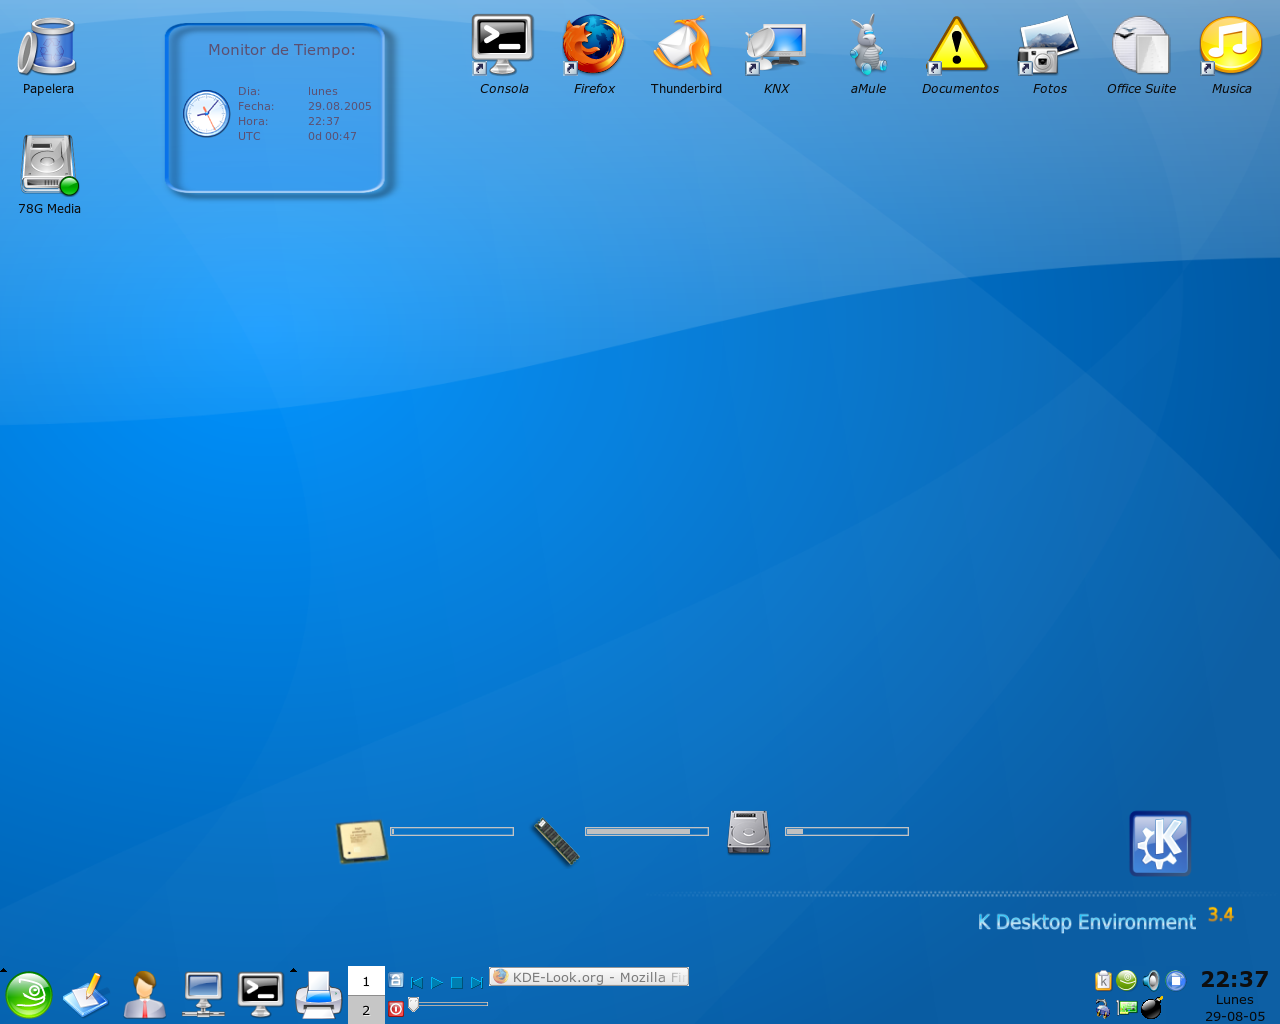Click the disk usage bar
The image size is (1280, 1024).
tap(847, 832)
